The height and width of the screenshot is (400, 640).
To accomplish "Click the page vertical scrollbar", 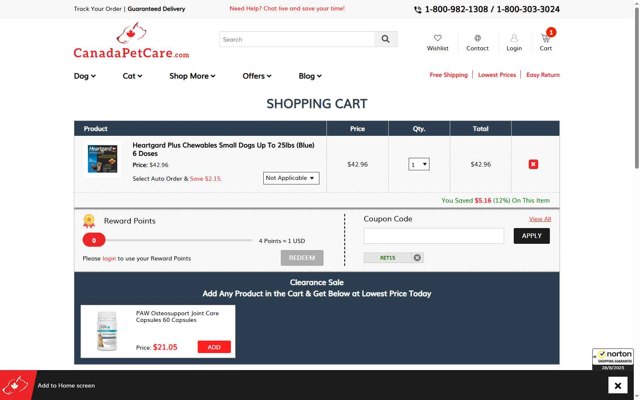I will [637, 86].
